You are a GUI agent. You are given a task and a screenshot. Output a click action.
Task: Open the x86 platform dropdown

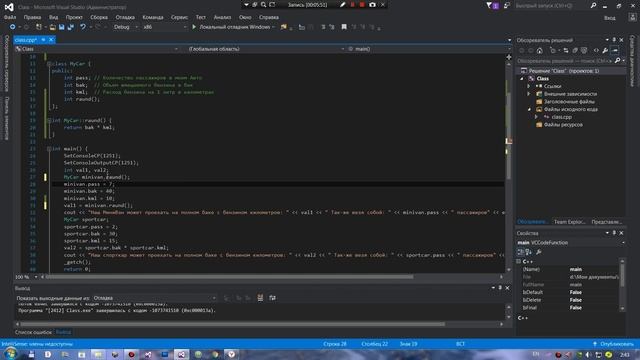click(164, 27)
